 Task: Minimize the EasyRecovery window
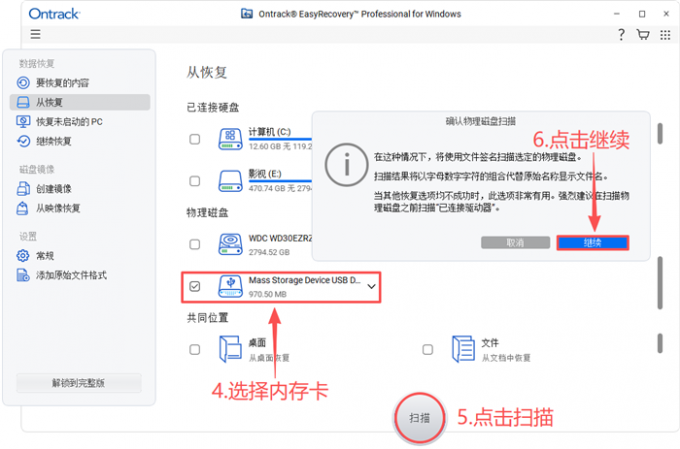point(617,14)
